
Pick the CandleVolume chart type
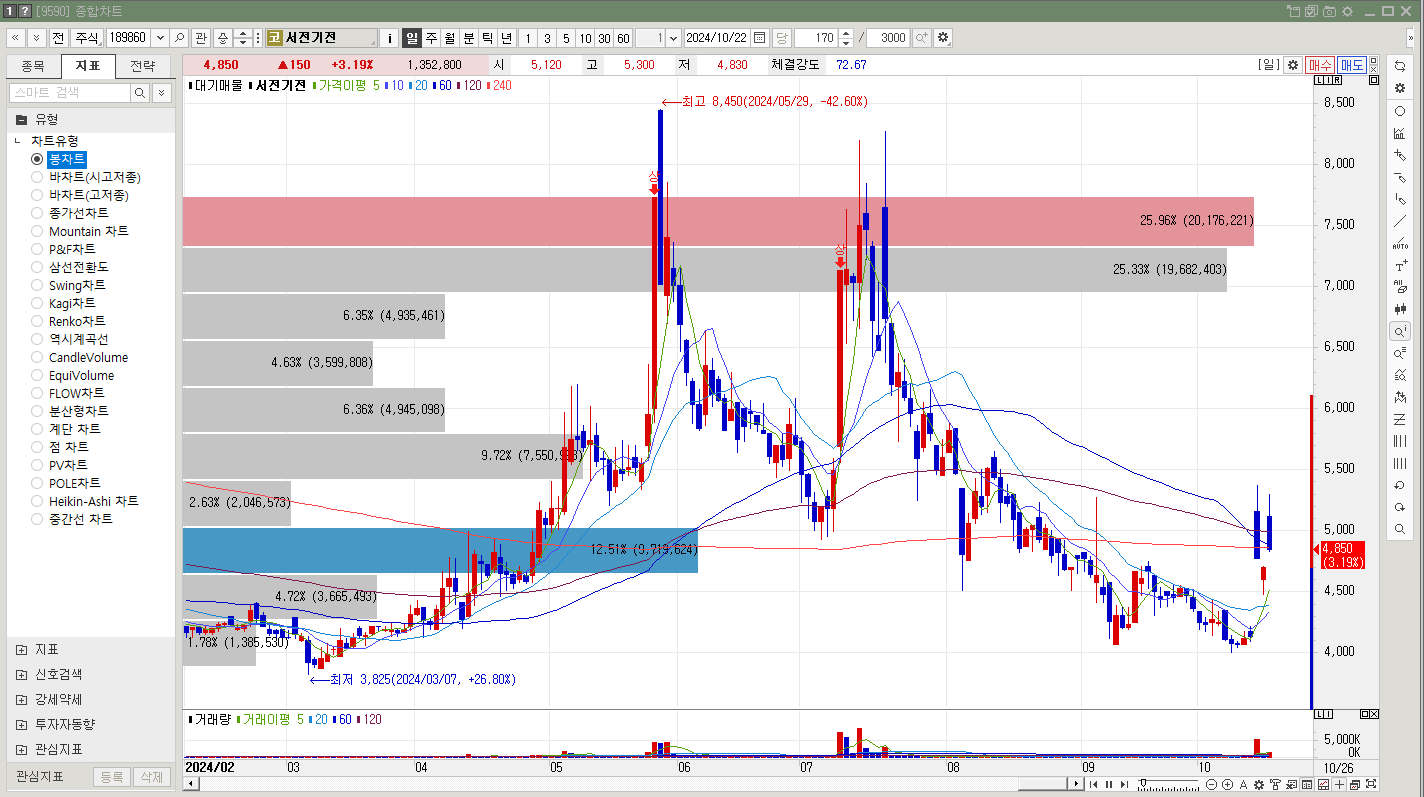click(37, 357)
